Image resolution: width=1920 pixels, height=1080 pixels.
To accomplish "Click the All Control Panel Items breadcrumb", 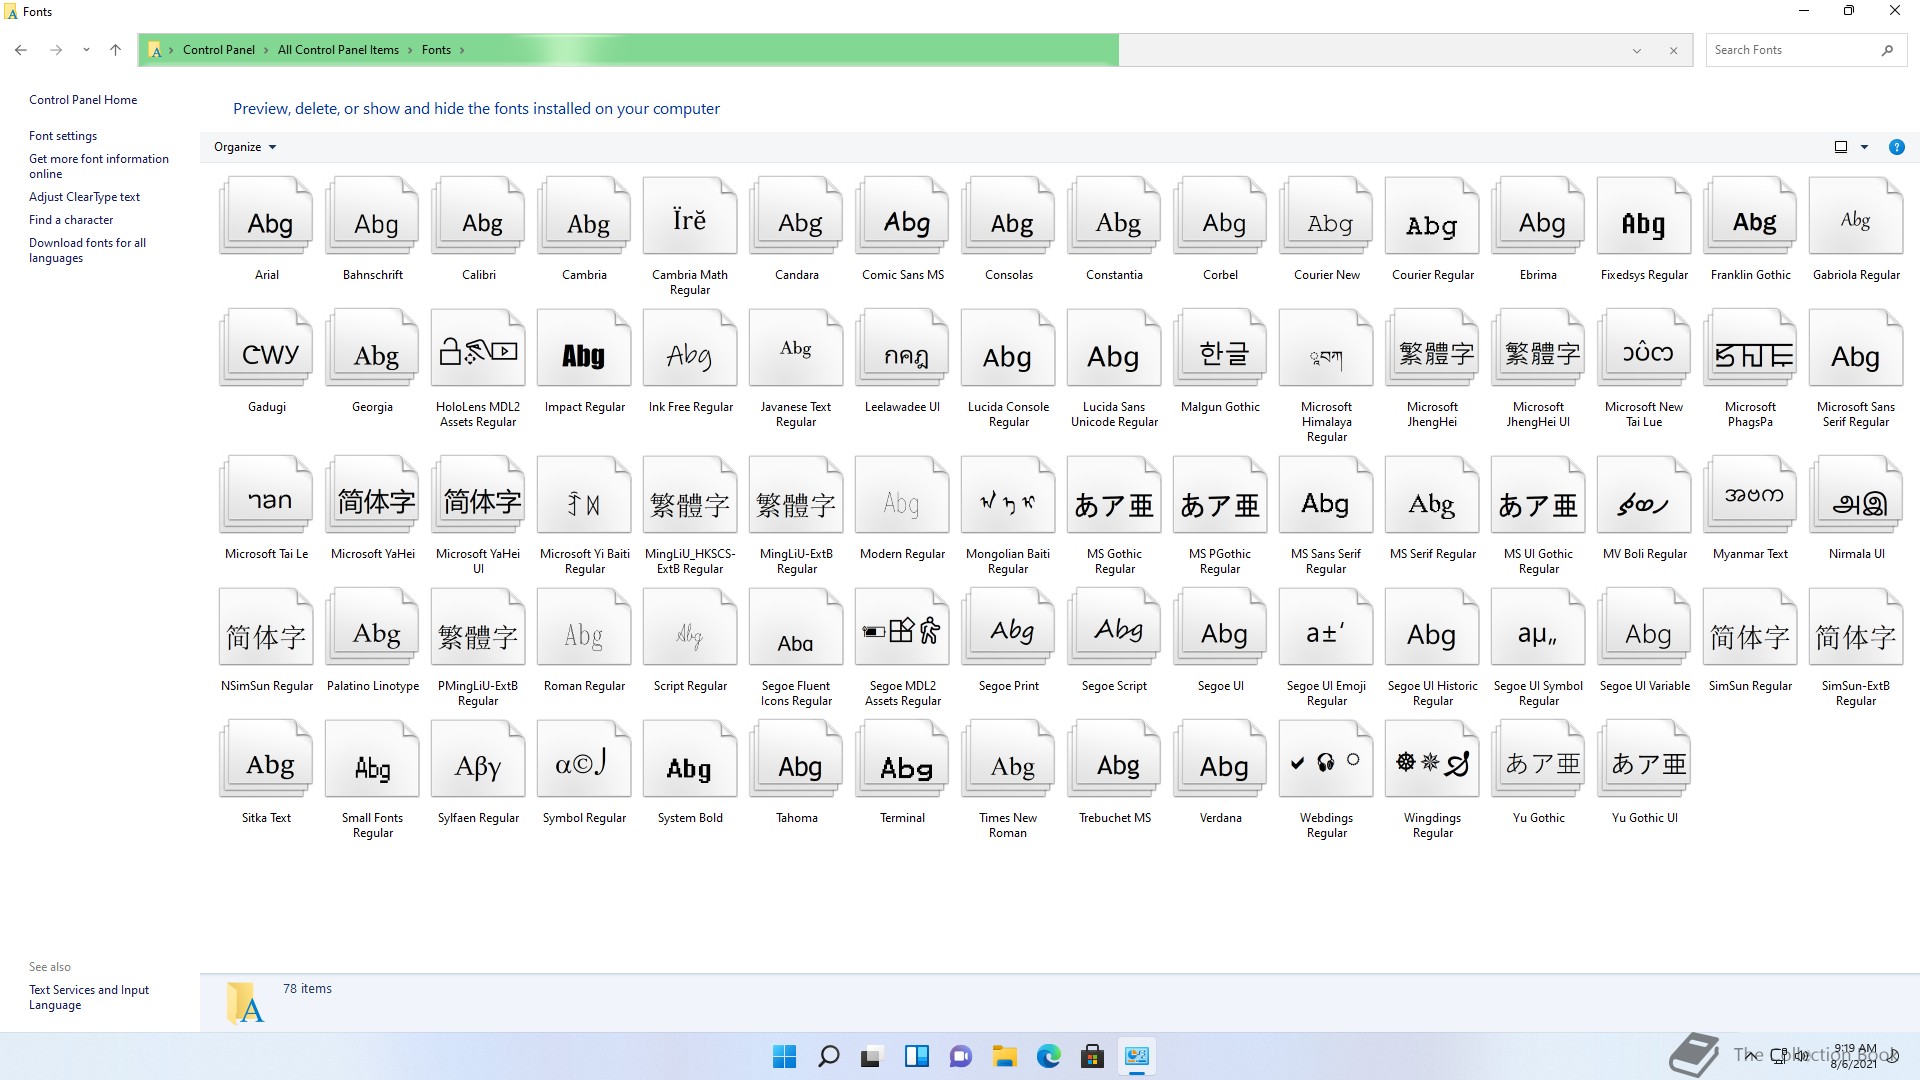I will pyautogui.click(x=338, y=50).
